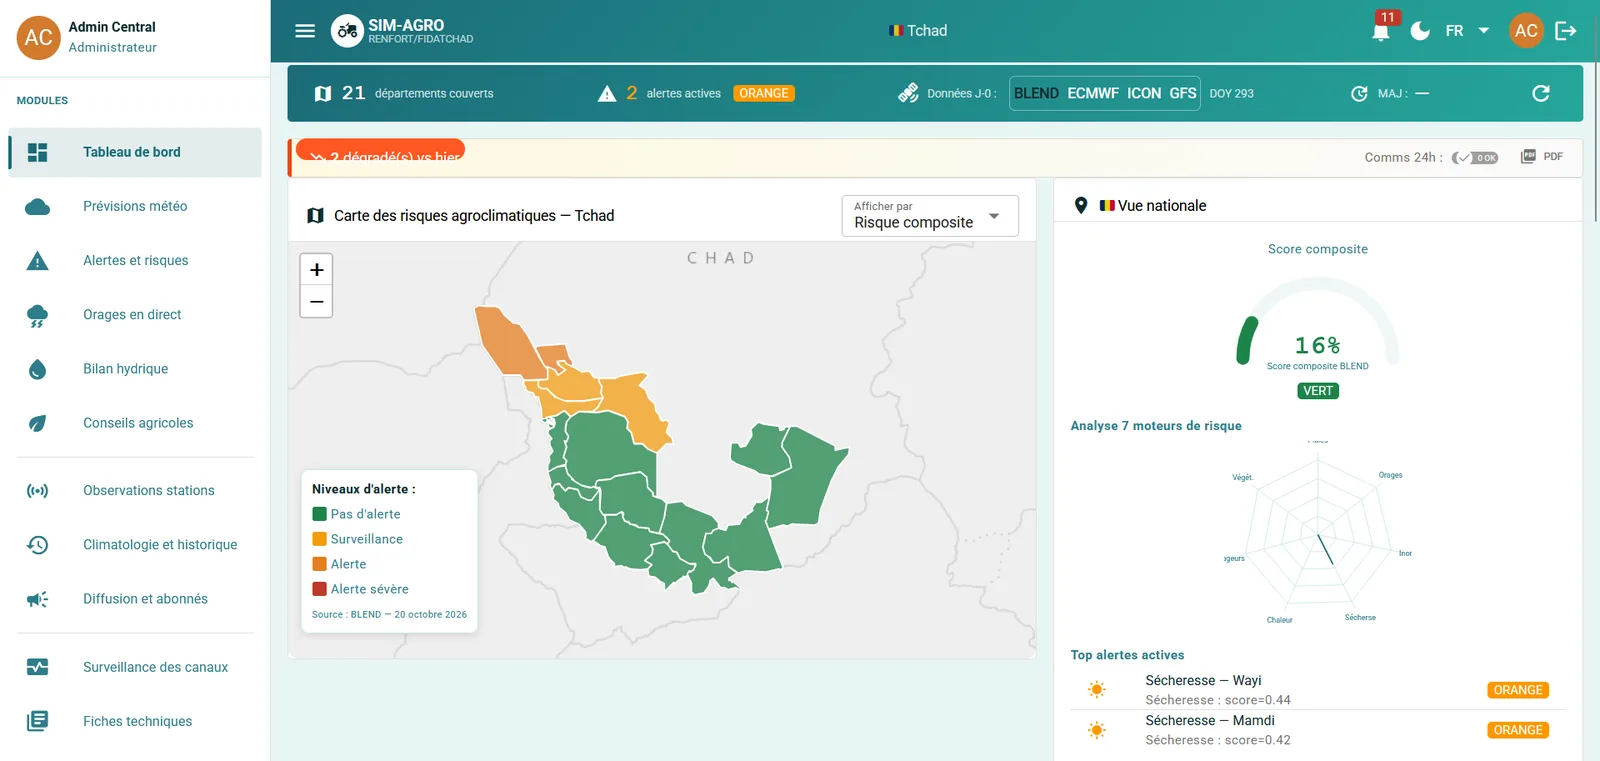Click the Comms 24h status chip
Viewport: 1600px width, 761px height.
pyautogui.click(x=1476, y=157)
